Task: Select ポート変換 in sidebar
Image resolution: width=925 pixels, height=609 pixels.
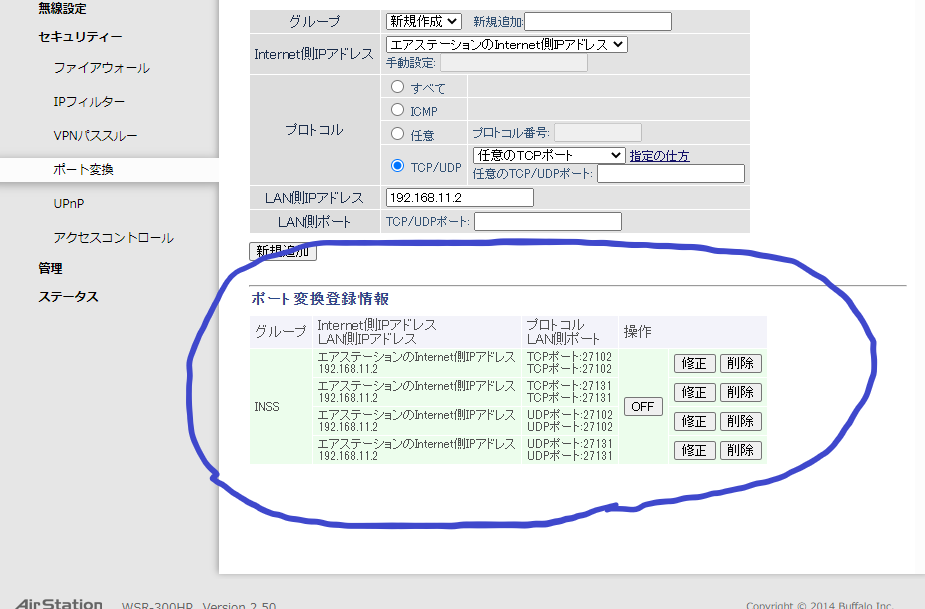Action: click(x=83, y=169)
